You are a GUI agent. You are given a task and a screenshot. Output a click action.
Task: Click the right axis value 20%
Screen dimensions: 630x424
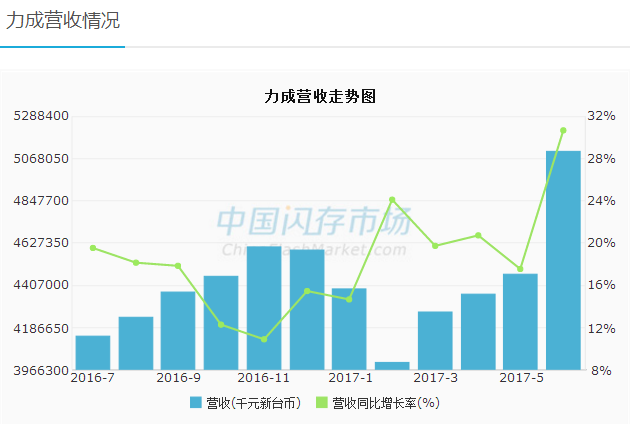601,243
